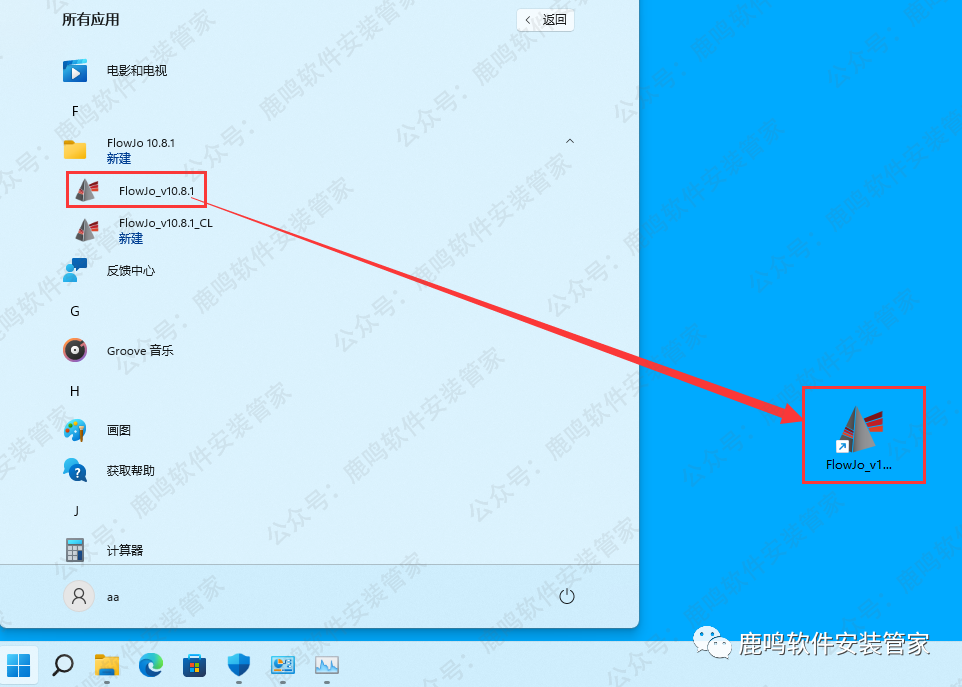Screen dimensions: 962x687
Task: Click the 计算器 label
Action: [x=125, y=550]
